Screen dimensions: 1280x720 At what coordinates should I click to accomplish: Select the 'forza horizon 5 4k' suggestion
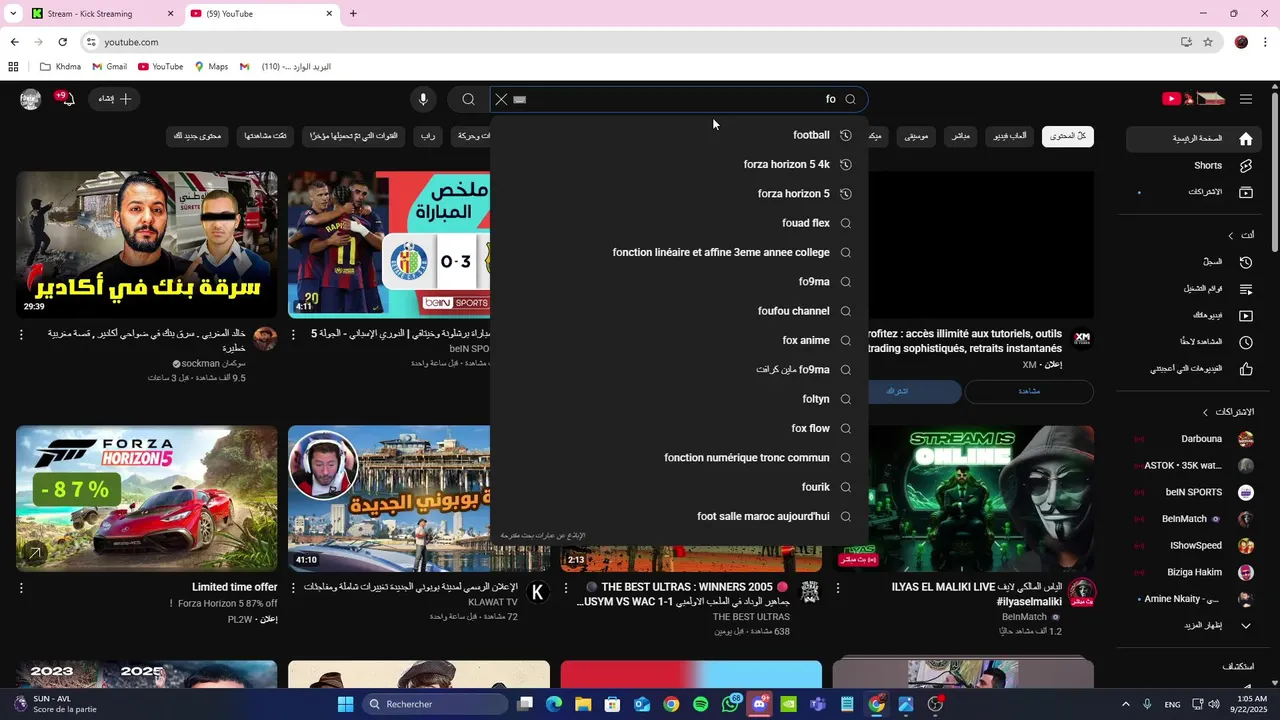click(x=679, y=164)
